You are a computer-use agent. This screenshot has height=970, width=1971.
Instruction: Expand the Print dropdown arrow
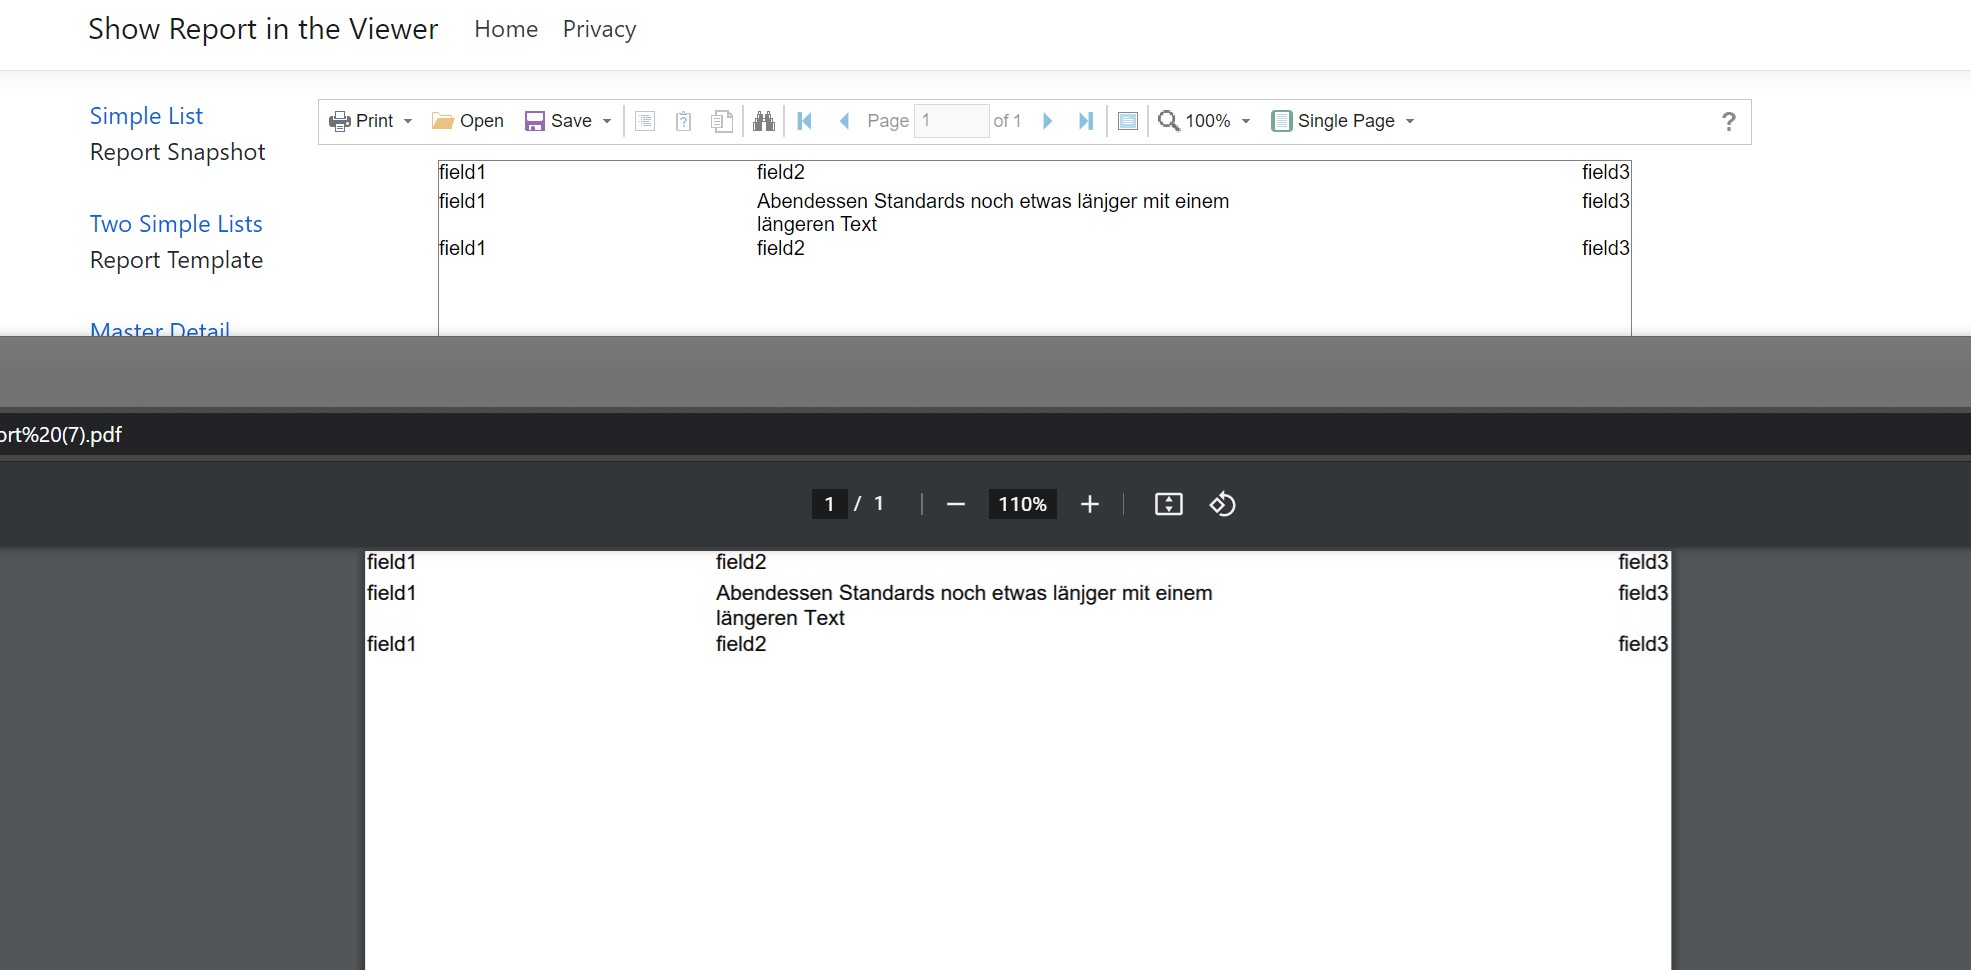tap(408, 121)
